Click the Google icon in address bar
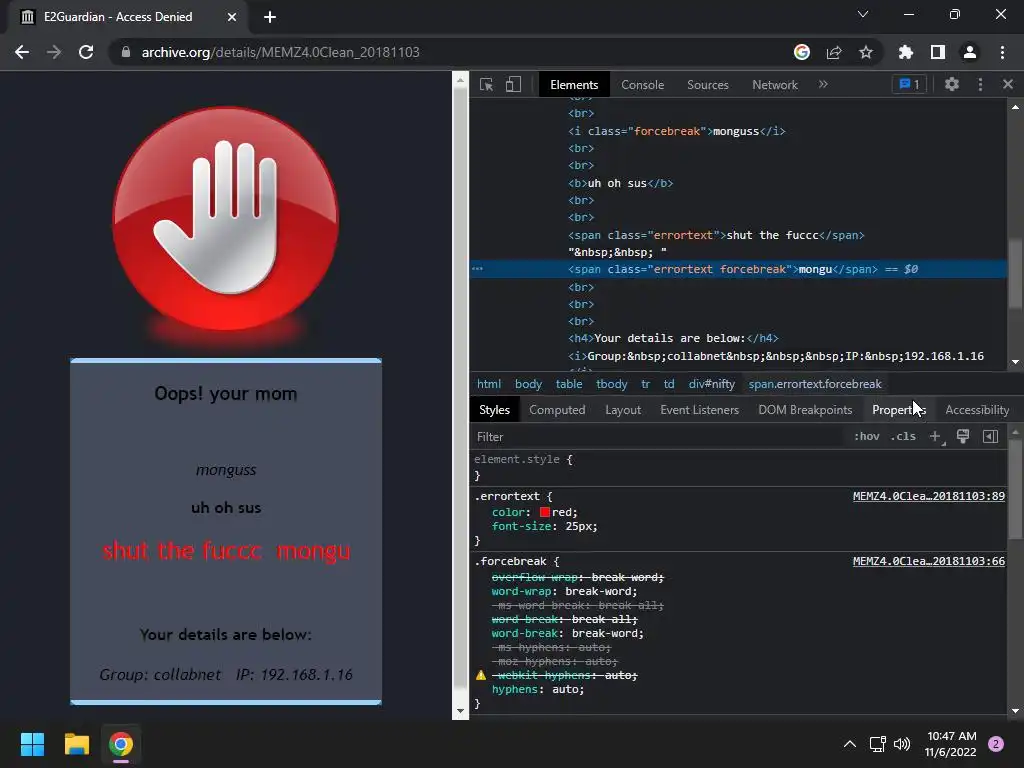Screen dimensions: 1024x768 tap(801, 52)
